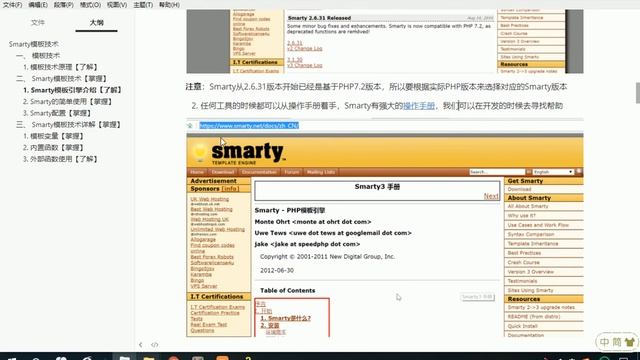Image resolution: width=640 pixels, height=360 pixels.
Task: Jump to outline item 2. 内置函数【掌握】
Action: pyautogui.click(x=53, y=147)
